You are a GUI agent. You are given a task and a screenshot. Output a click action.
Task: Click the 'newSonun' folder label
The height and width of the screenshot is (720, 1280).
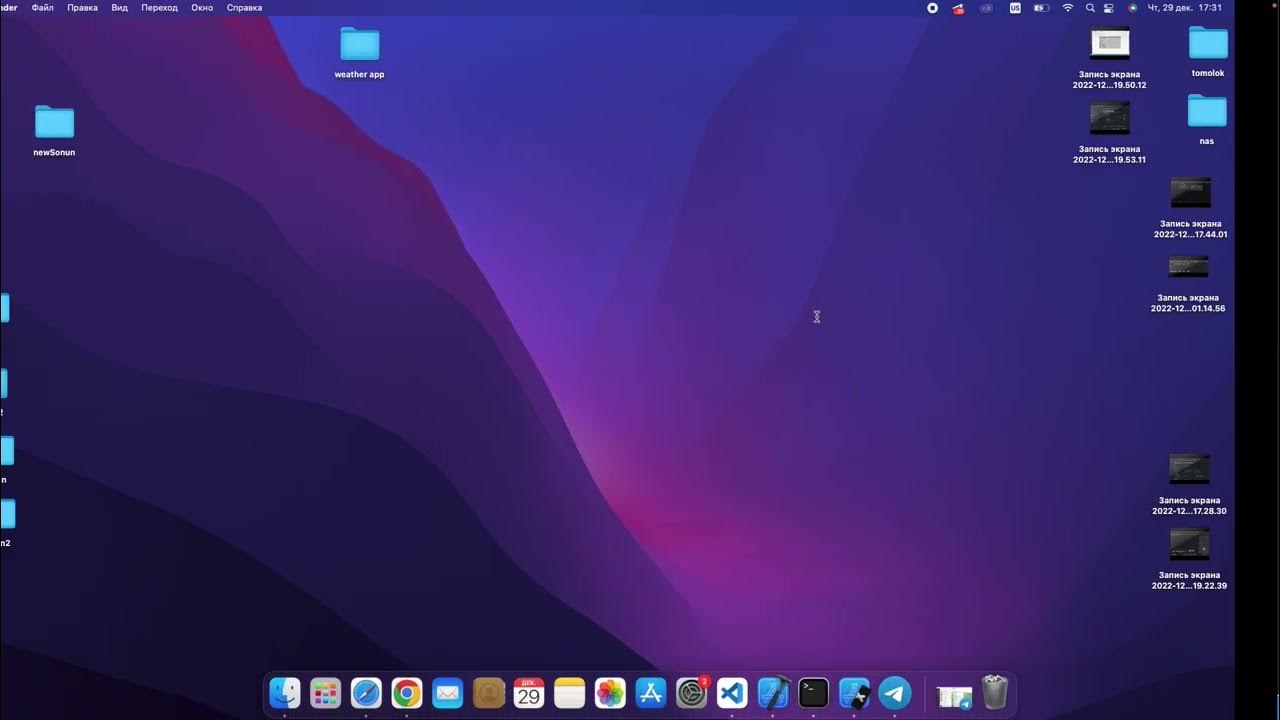[x=54, y=153]
